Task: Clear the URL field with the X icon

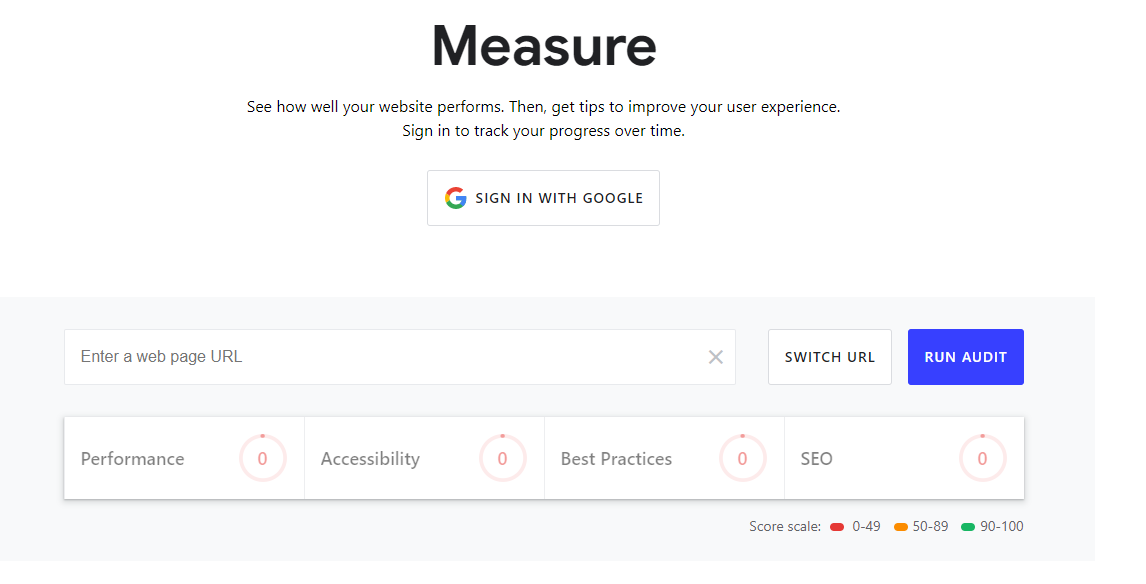Action: pos(716,357)
